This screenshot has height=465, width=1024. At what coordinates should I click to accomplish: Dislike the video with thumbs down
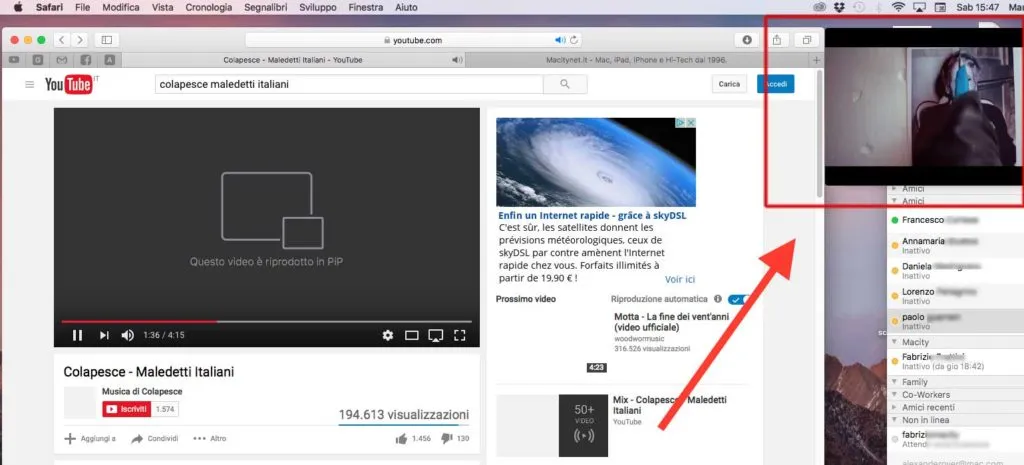pyautogui.click(x=447, y=438)
